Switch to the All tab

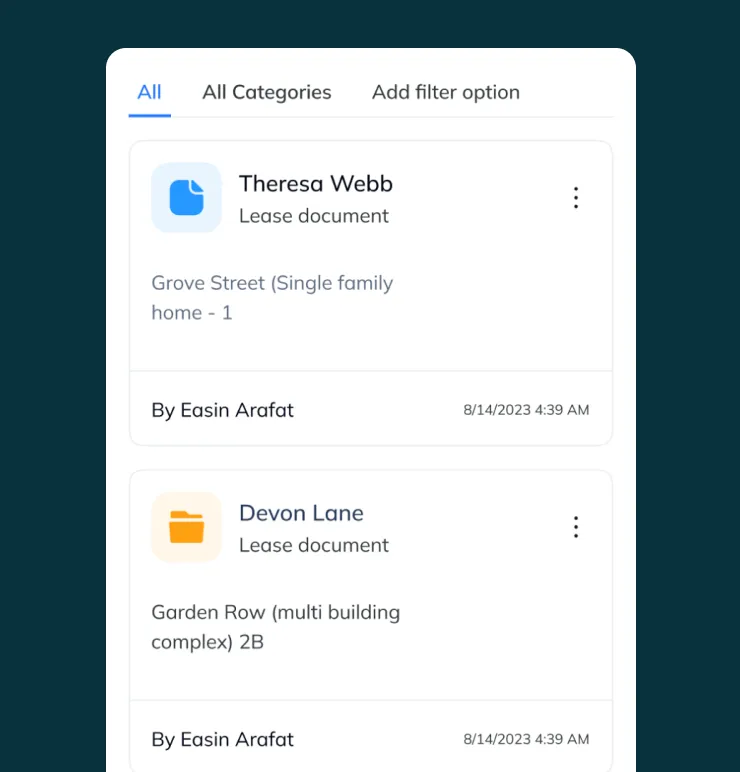click(x=149, y=92)
